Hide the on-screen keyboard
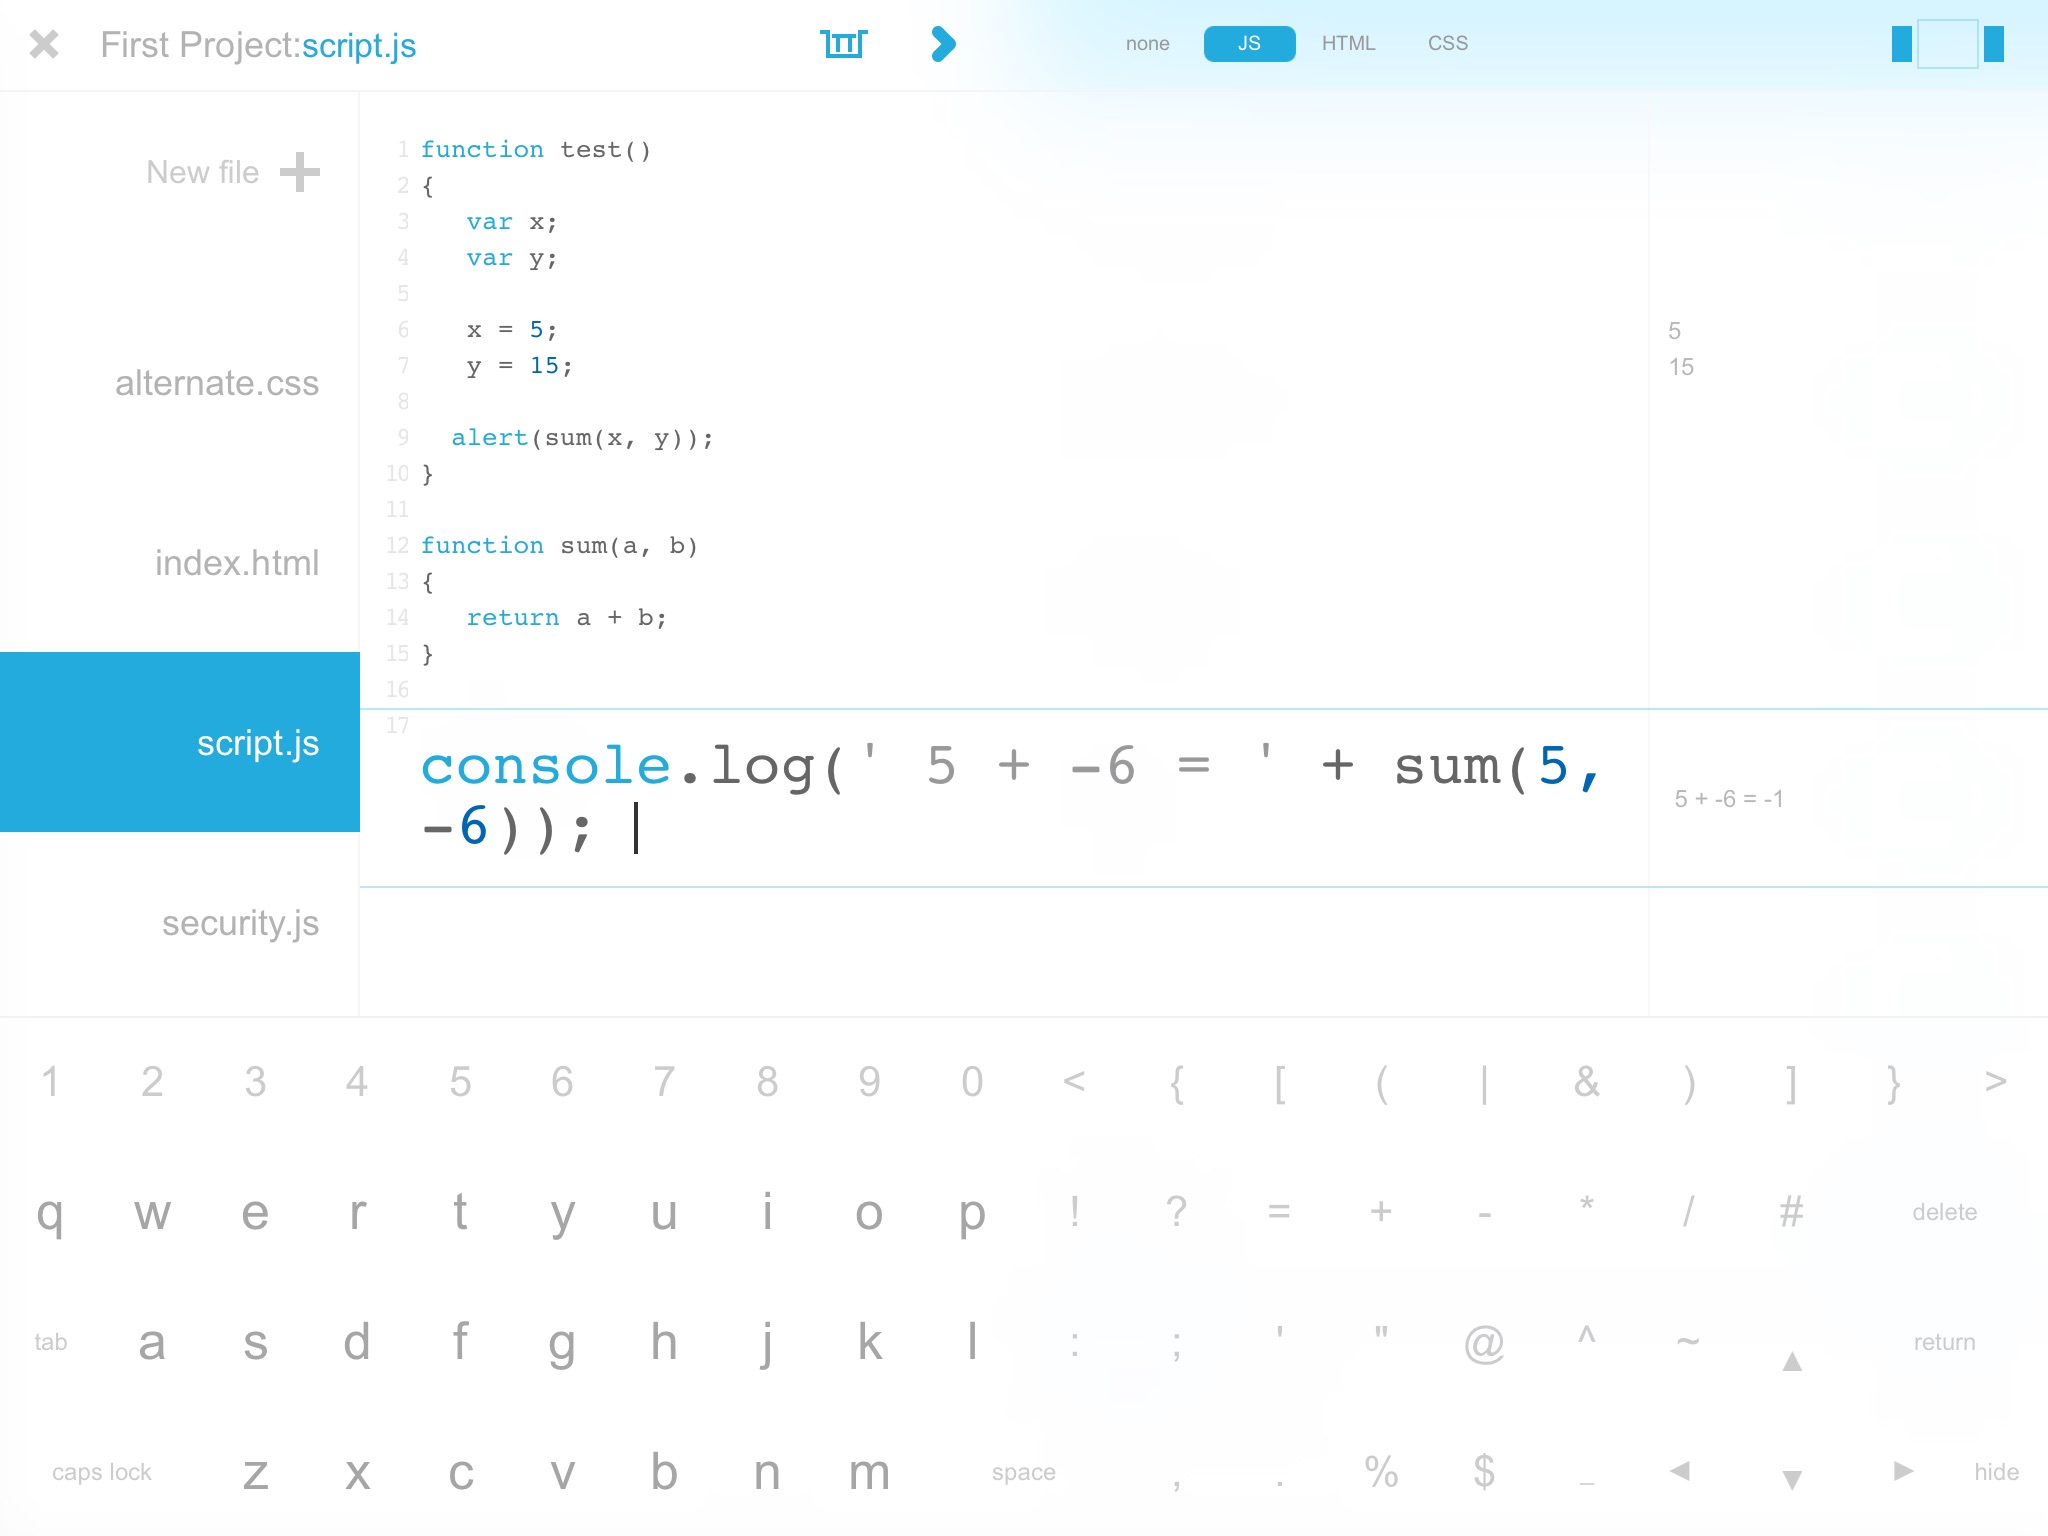 1996,1472
